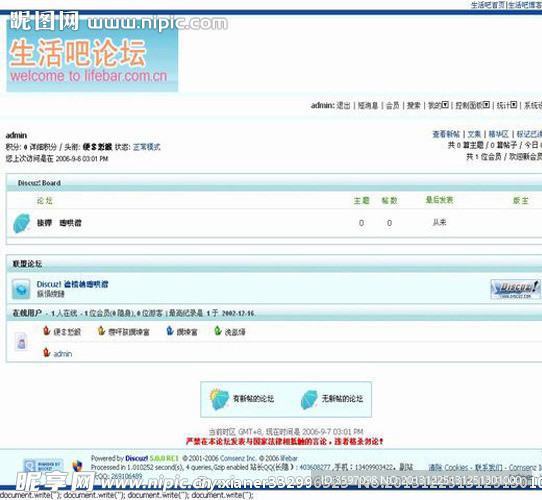Click the 版主 column header

tap(521, 201)
